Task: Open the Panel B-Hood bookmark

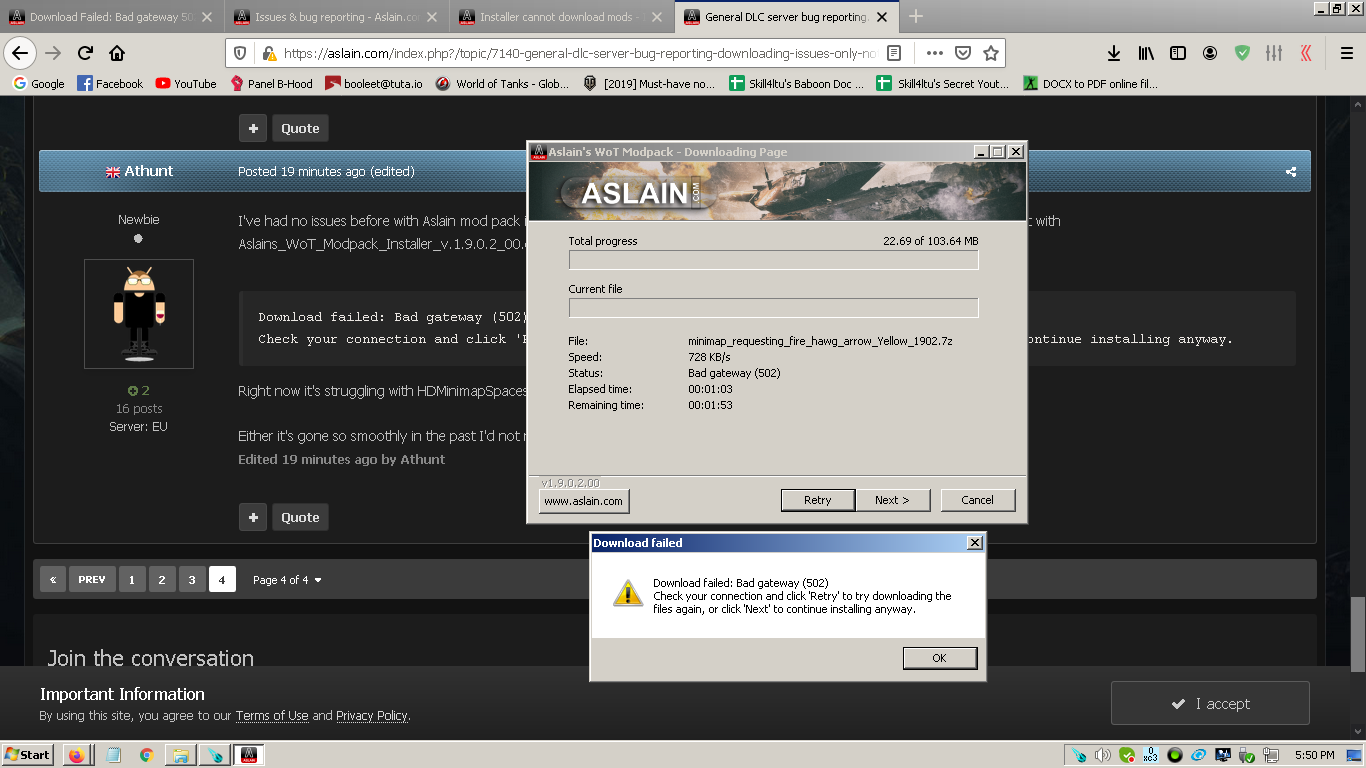Action: (x=271, y=84)
